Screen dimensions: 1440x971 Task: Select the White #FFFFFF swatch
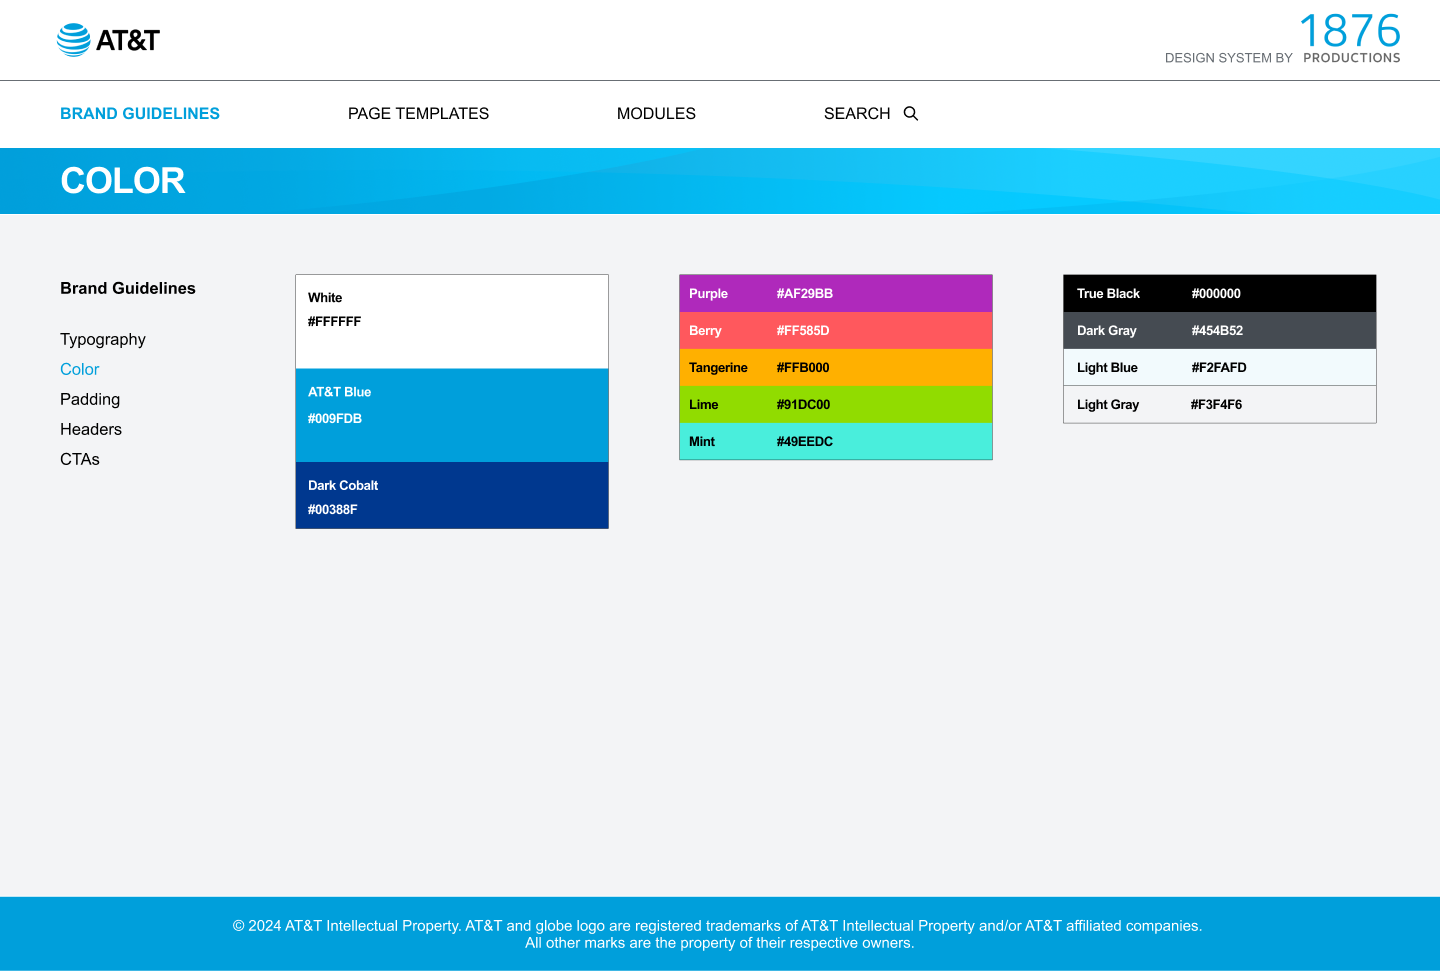452,322
